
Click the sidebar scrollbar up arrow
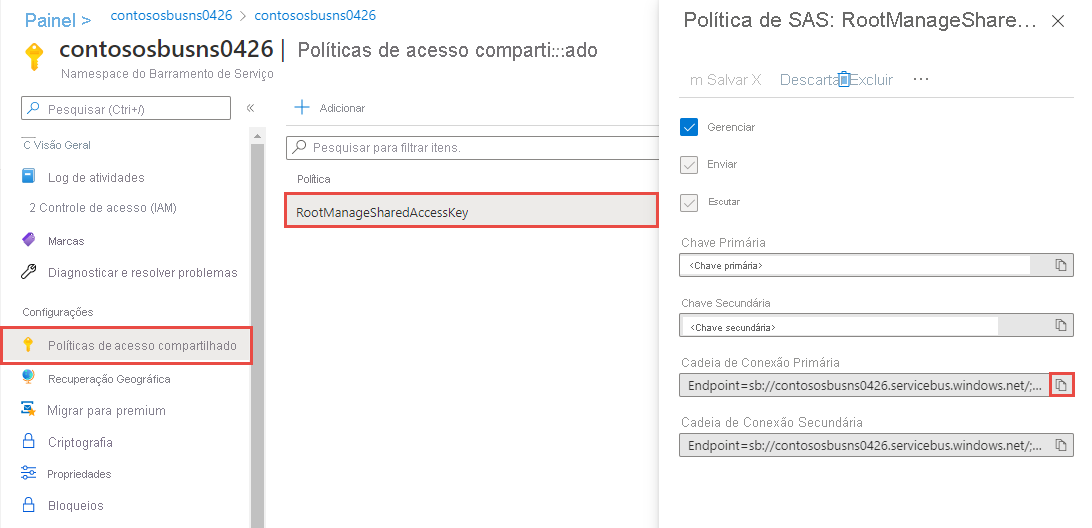coord(257,137)
